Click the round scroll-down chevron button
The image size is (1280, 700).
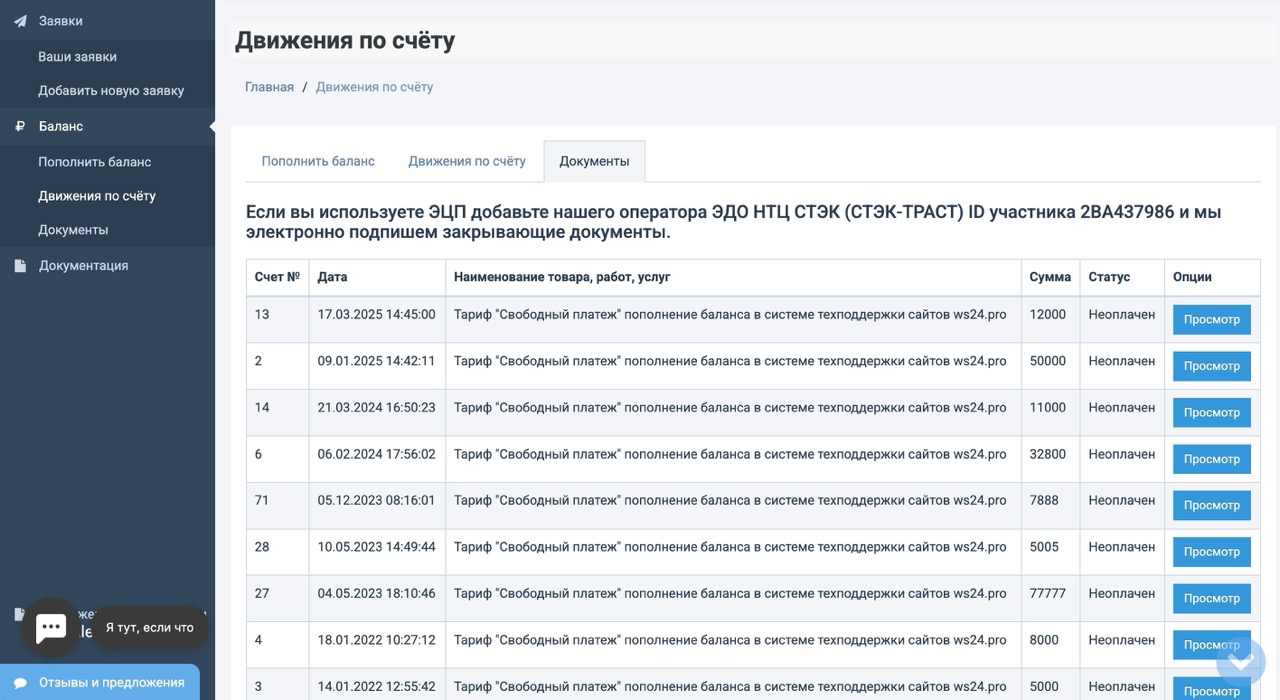(x=1241, y=660)
